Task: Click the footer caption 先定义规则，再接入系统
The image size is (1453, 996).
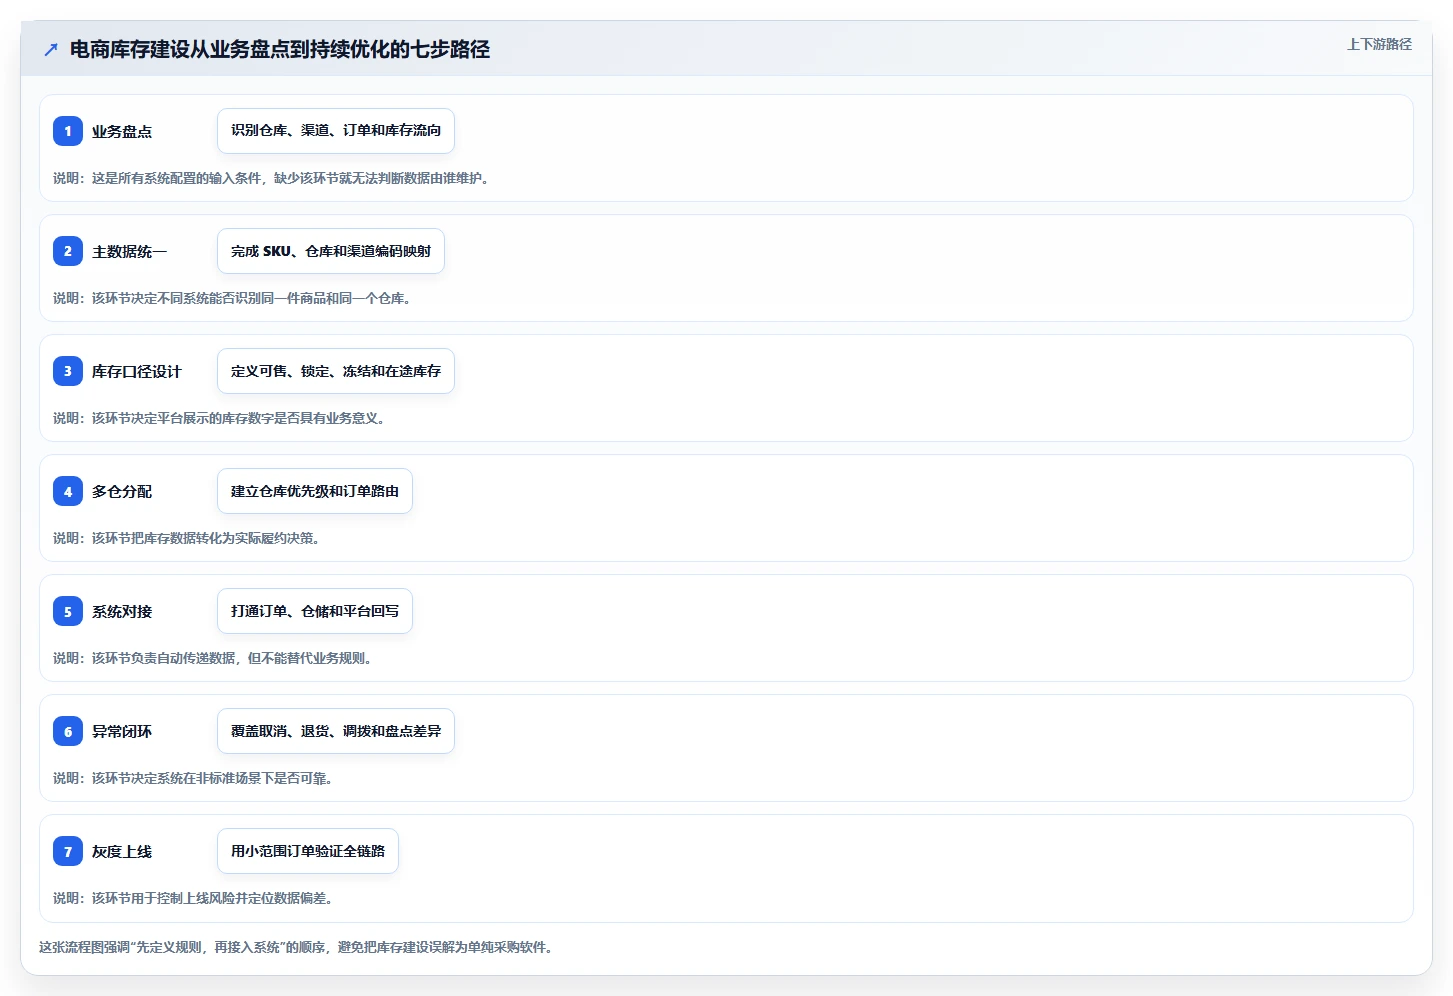Action: 296,947
